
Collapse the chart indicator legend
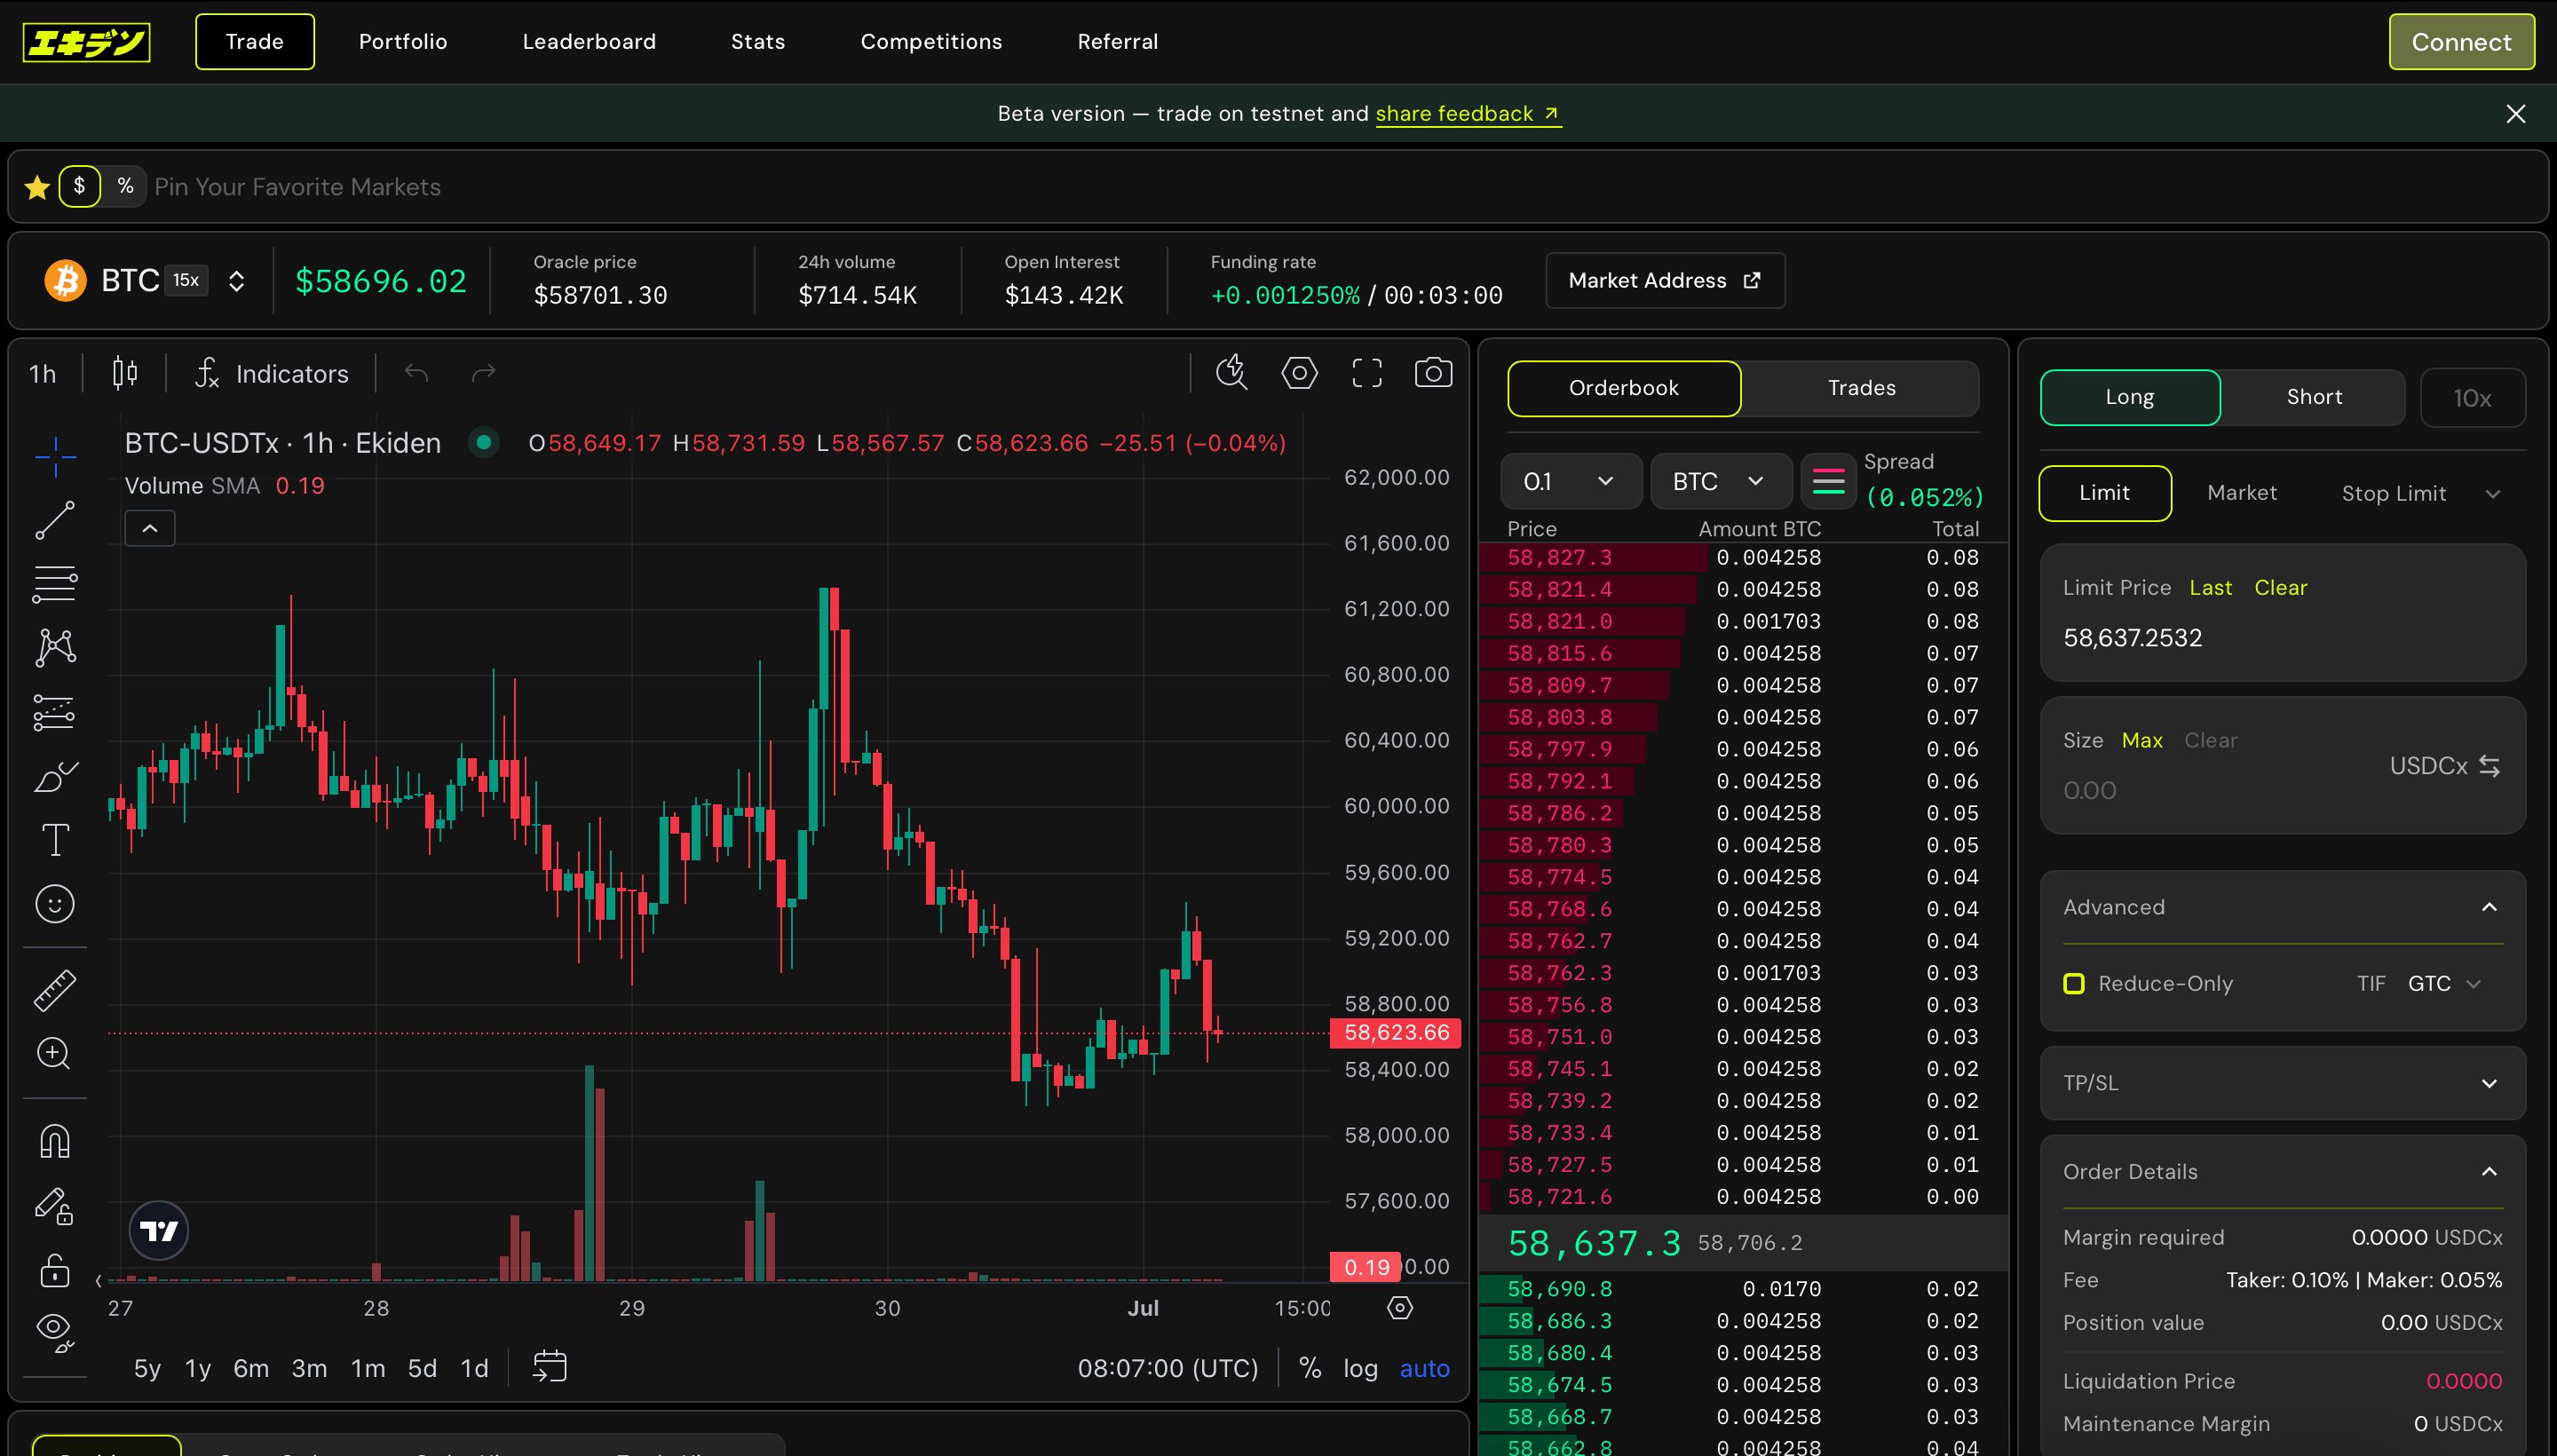(150, 528)
